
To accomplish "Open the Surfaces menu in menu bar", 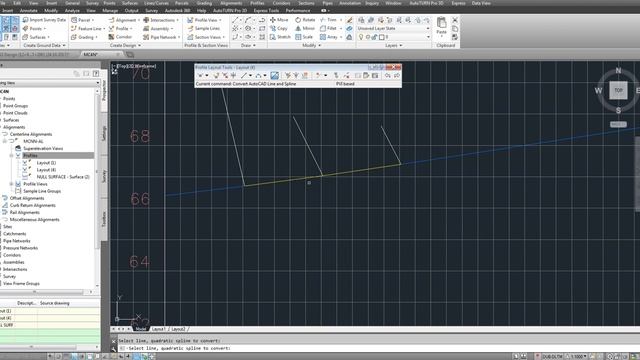I will click(130, 3).
